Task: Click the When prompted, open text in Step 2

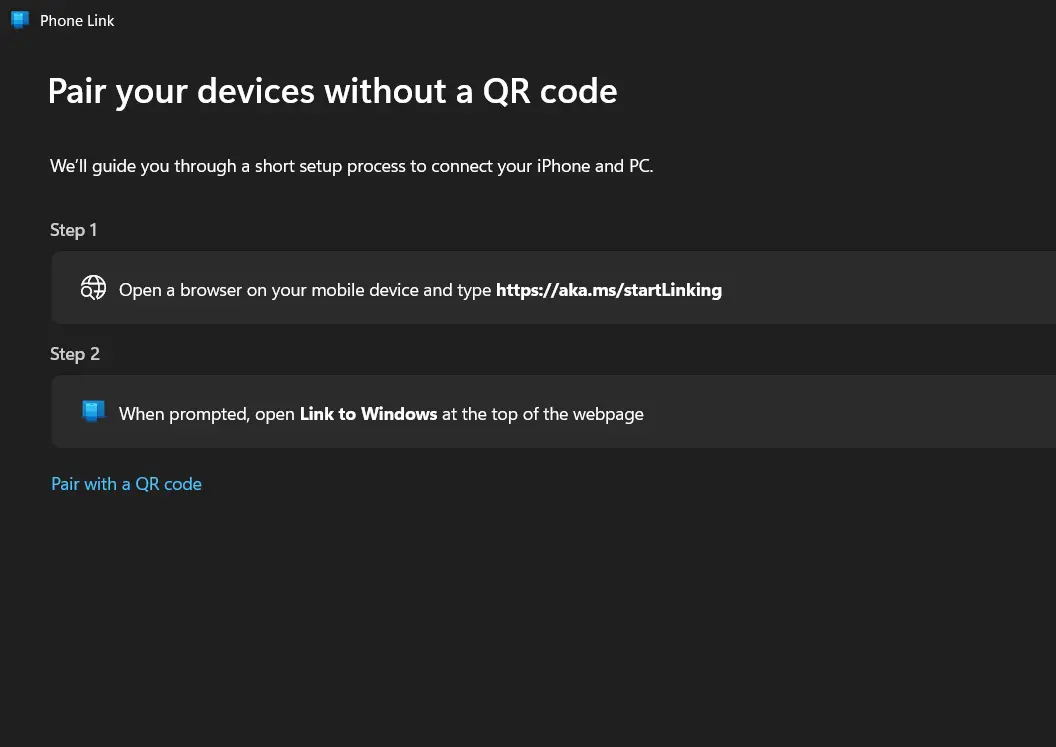Action: click(x=207, y=414)
